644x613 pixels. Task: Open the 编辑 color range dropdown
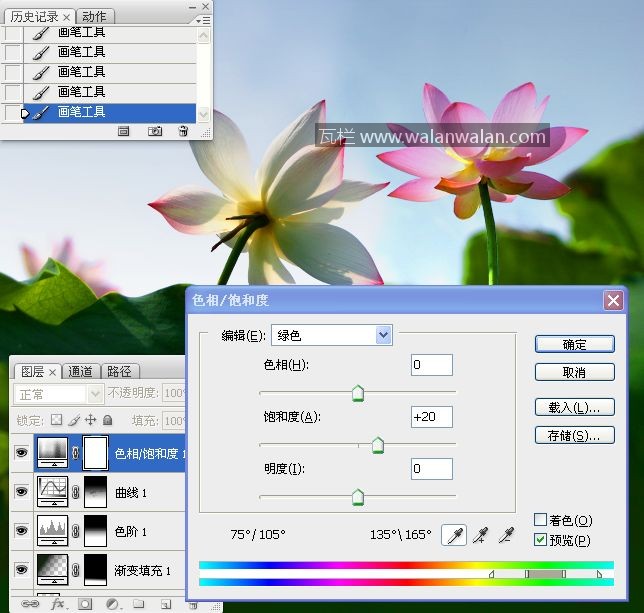384,336
